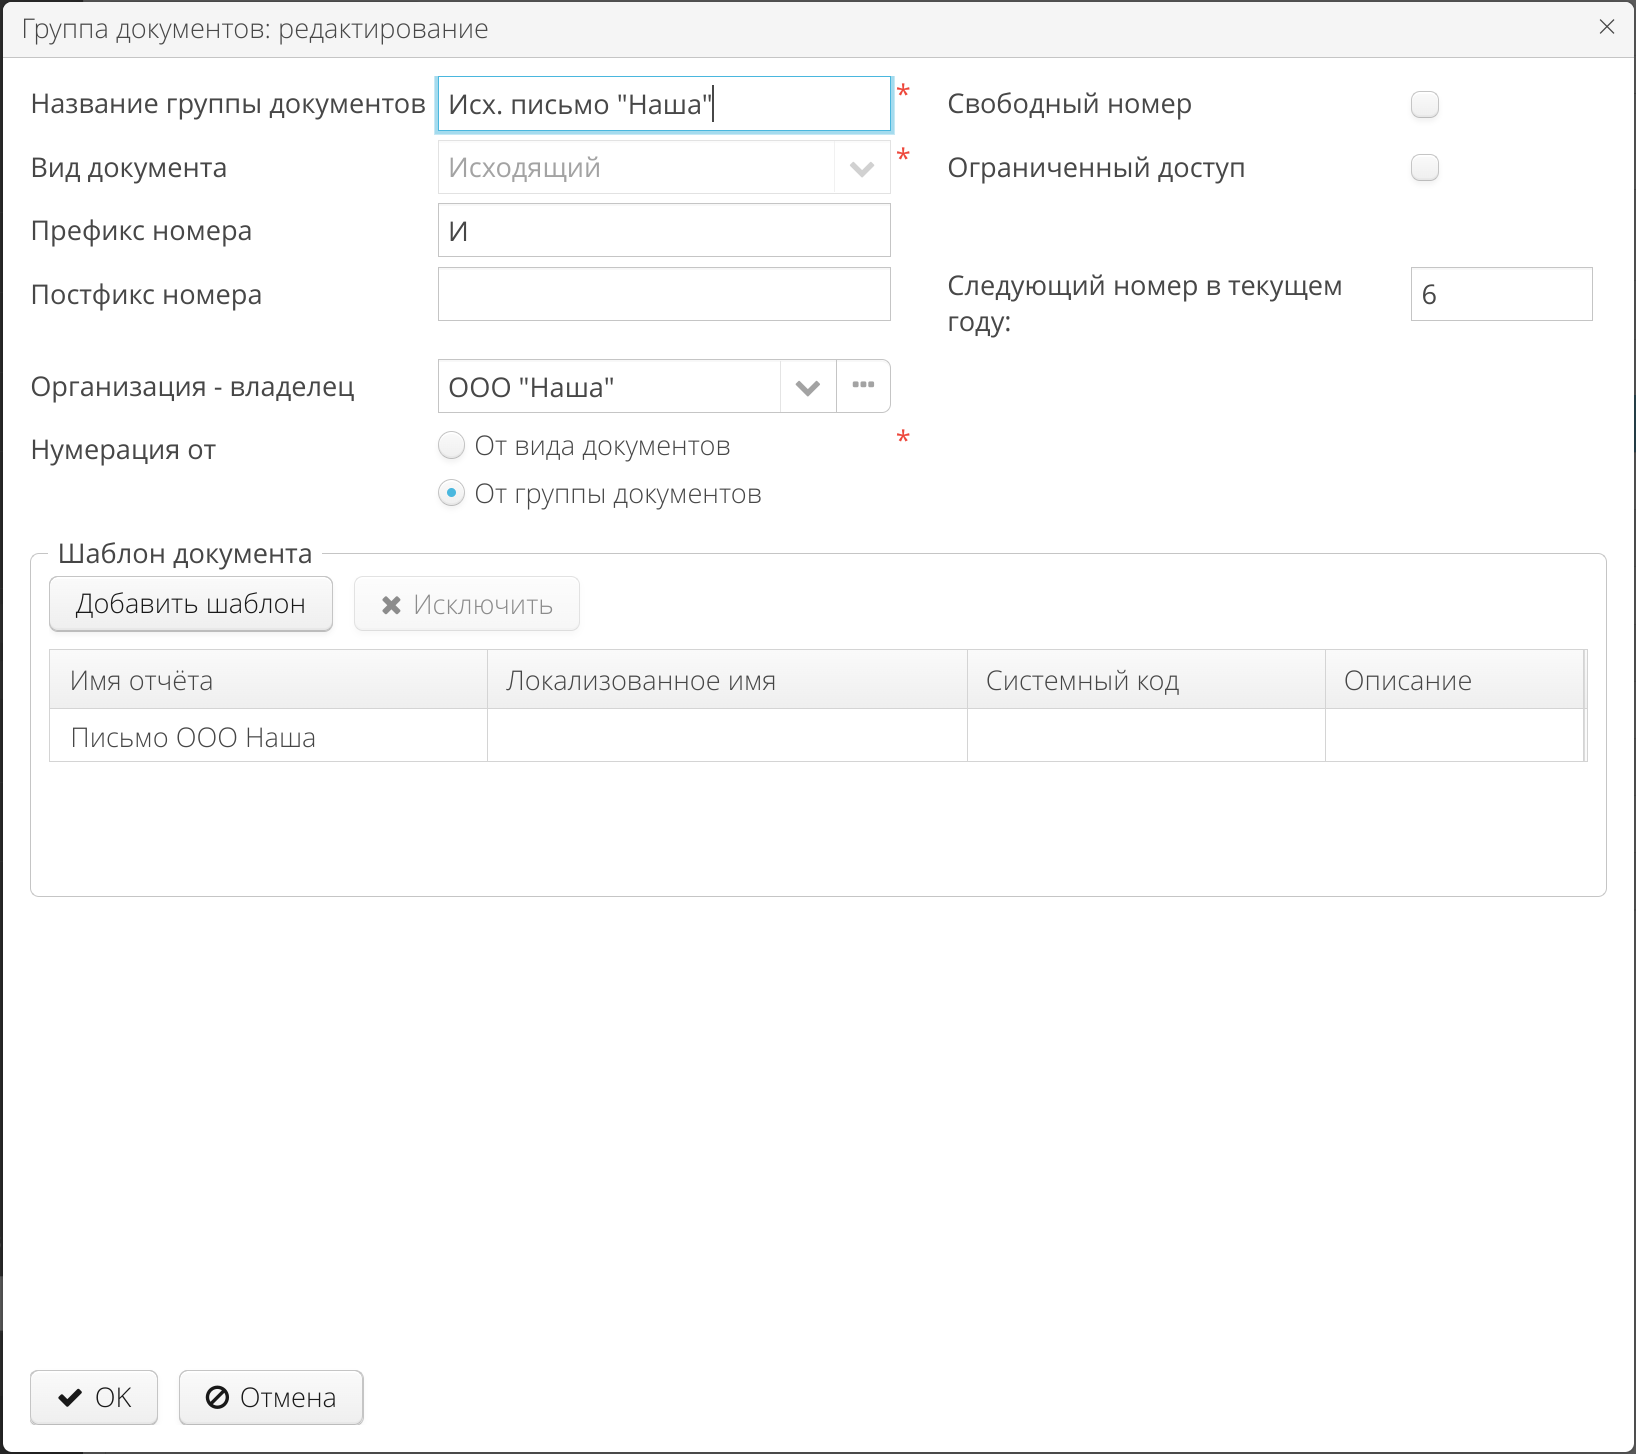Select the От группы документов radio button

[x=451, y=493]
